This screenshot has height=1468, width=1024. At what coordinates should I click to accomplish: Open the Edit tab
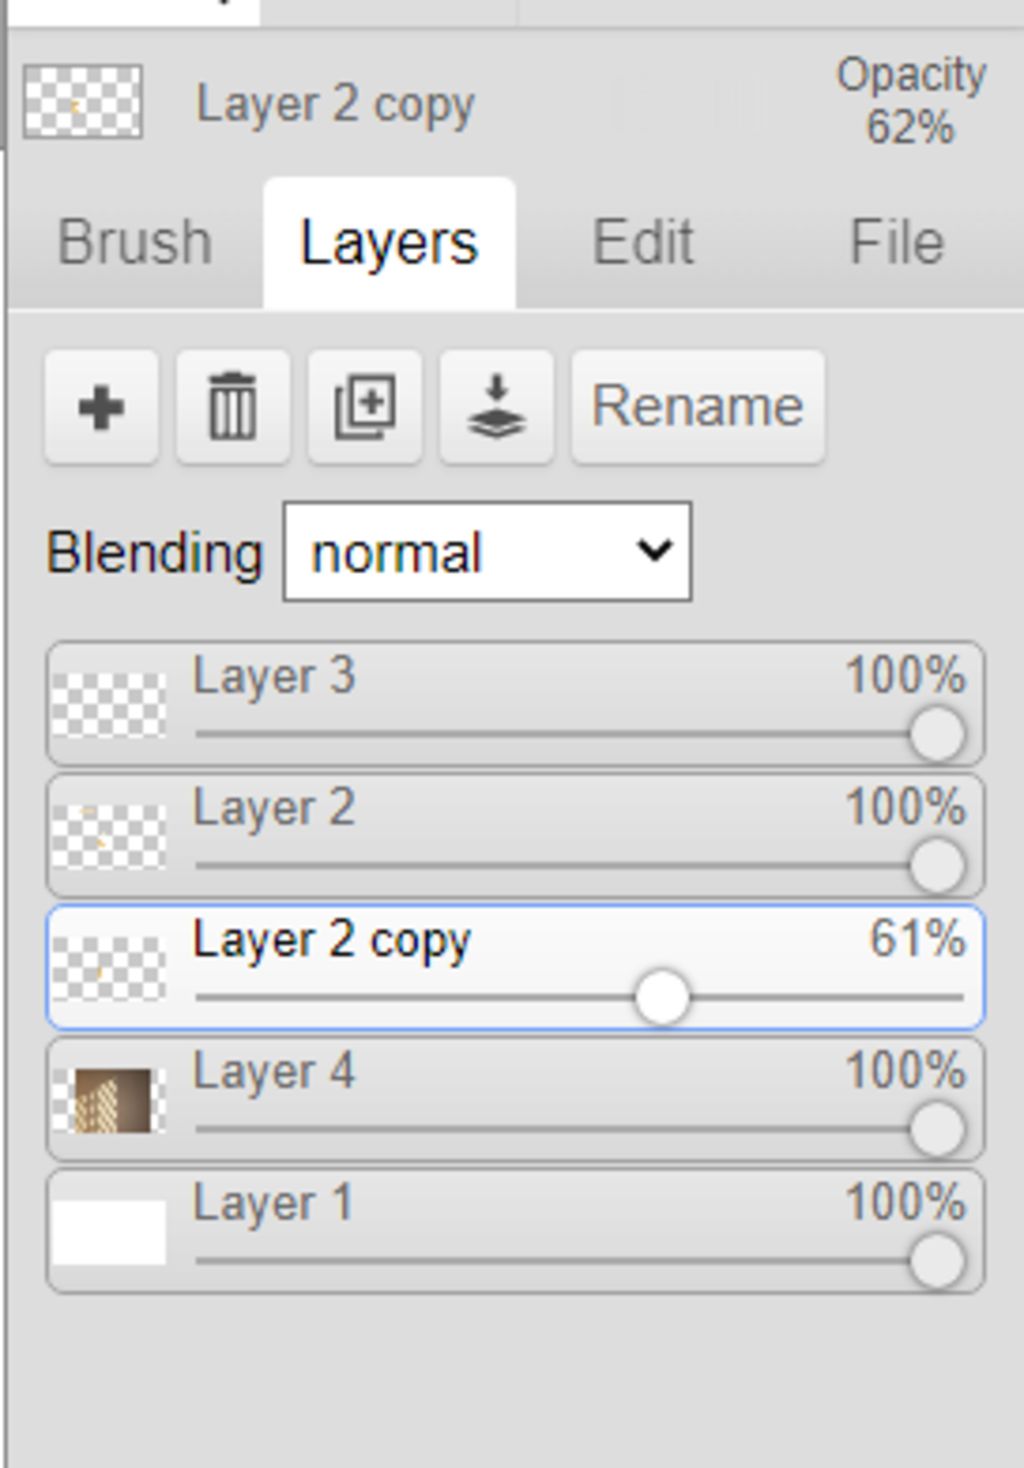click(643, 243)
